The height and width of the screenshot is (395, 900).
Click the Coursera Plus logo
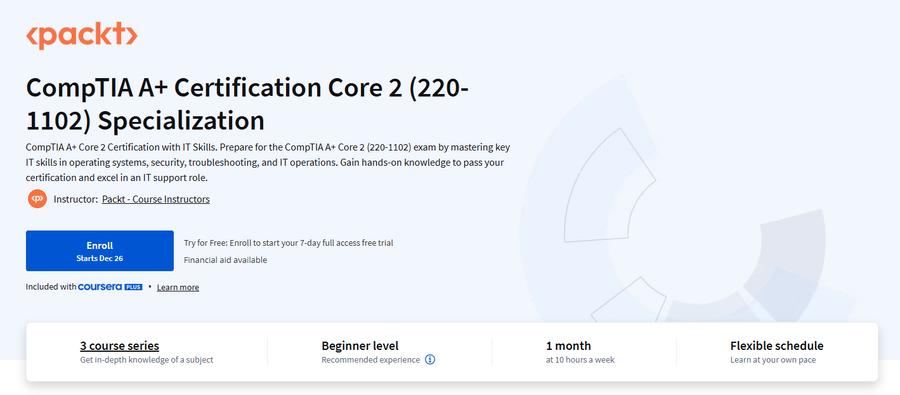(110, 287)
